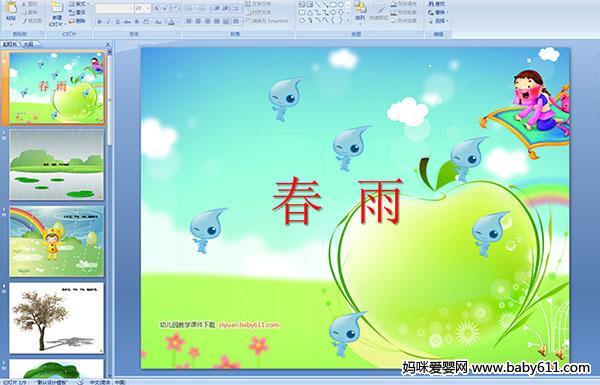This screenshot has height=385, width=600.
Task: Select the bare tree slide thumbnail
Action: point(57,318)
